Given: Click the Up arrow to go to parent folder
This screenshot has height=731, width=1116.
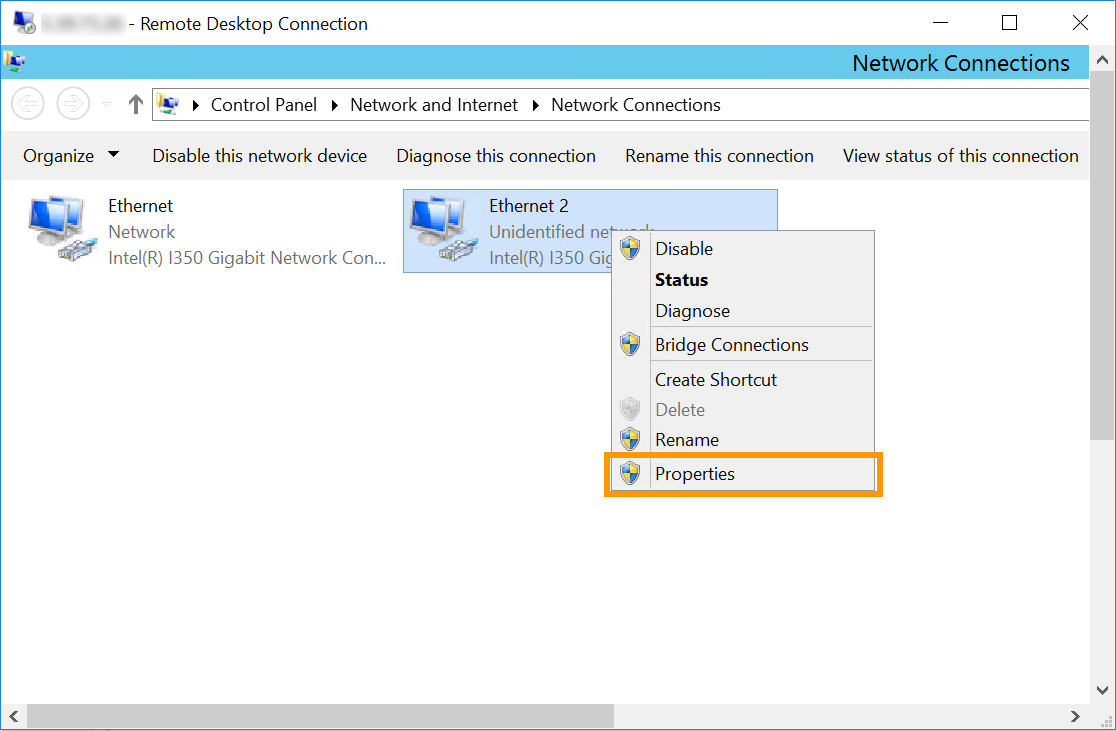Looking at the screenshot, I should point(135,104).
